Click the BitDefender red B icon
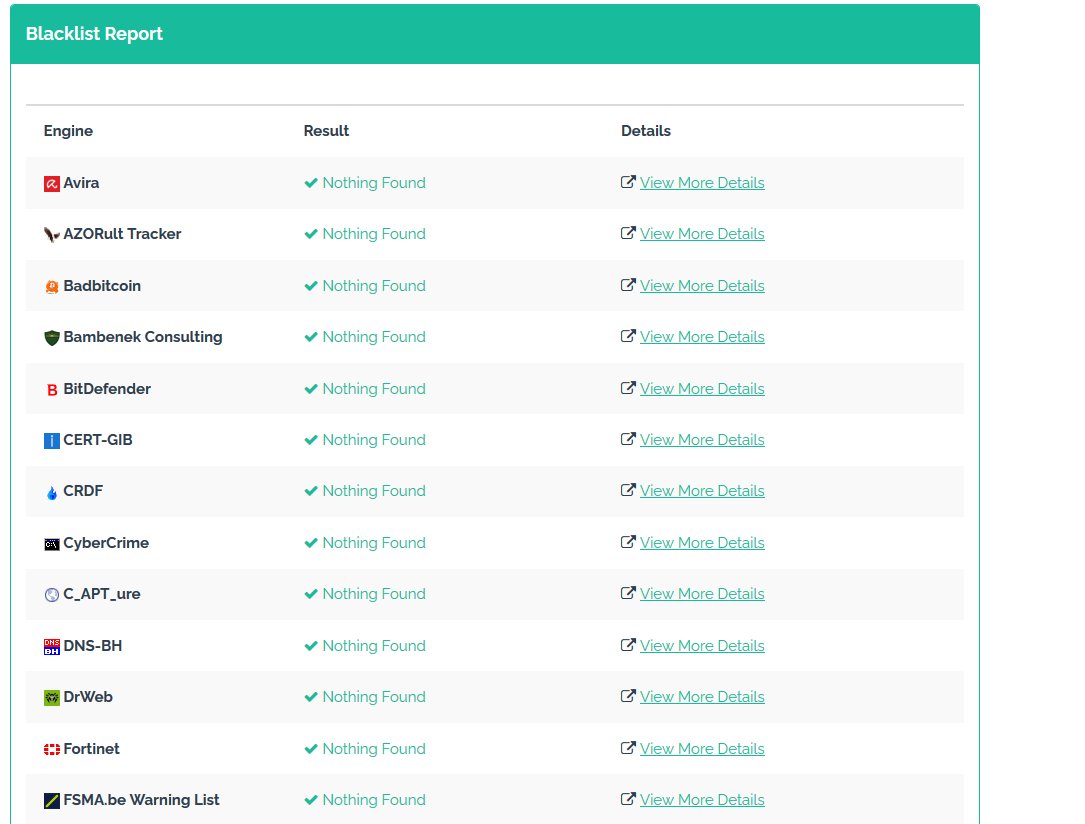 tap(52, 390)
